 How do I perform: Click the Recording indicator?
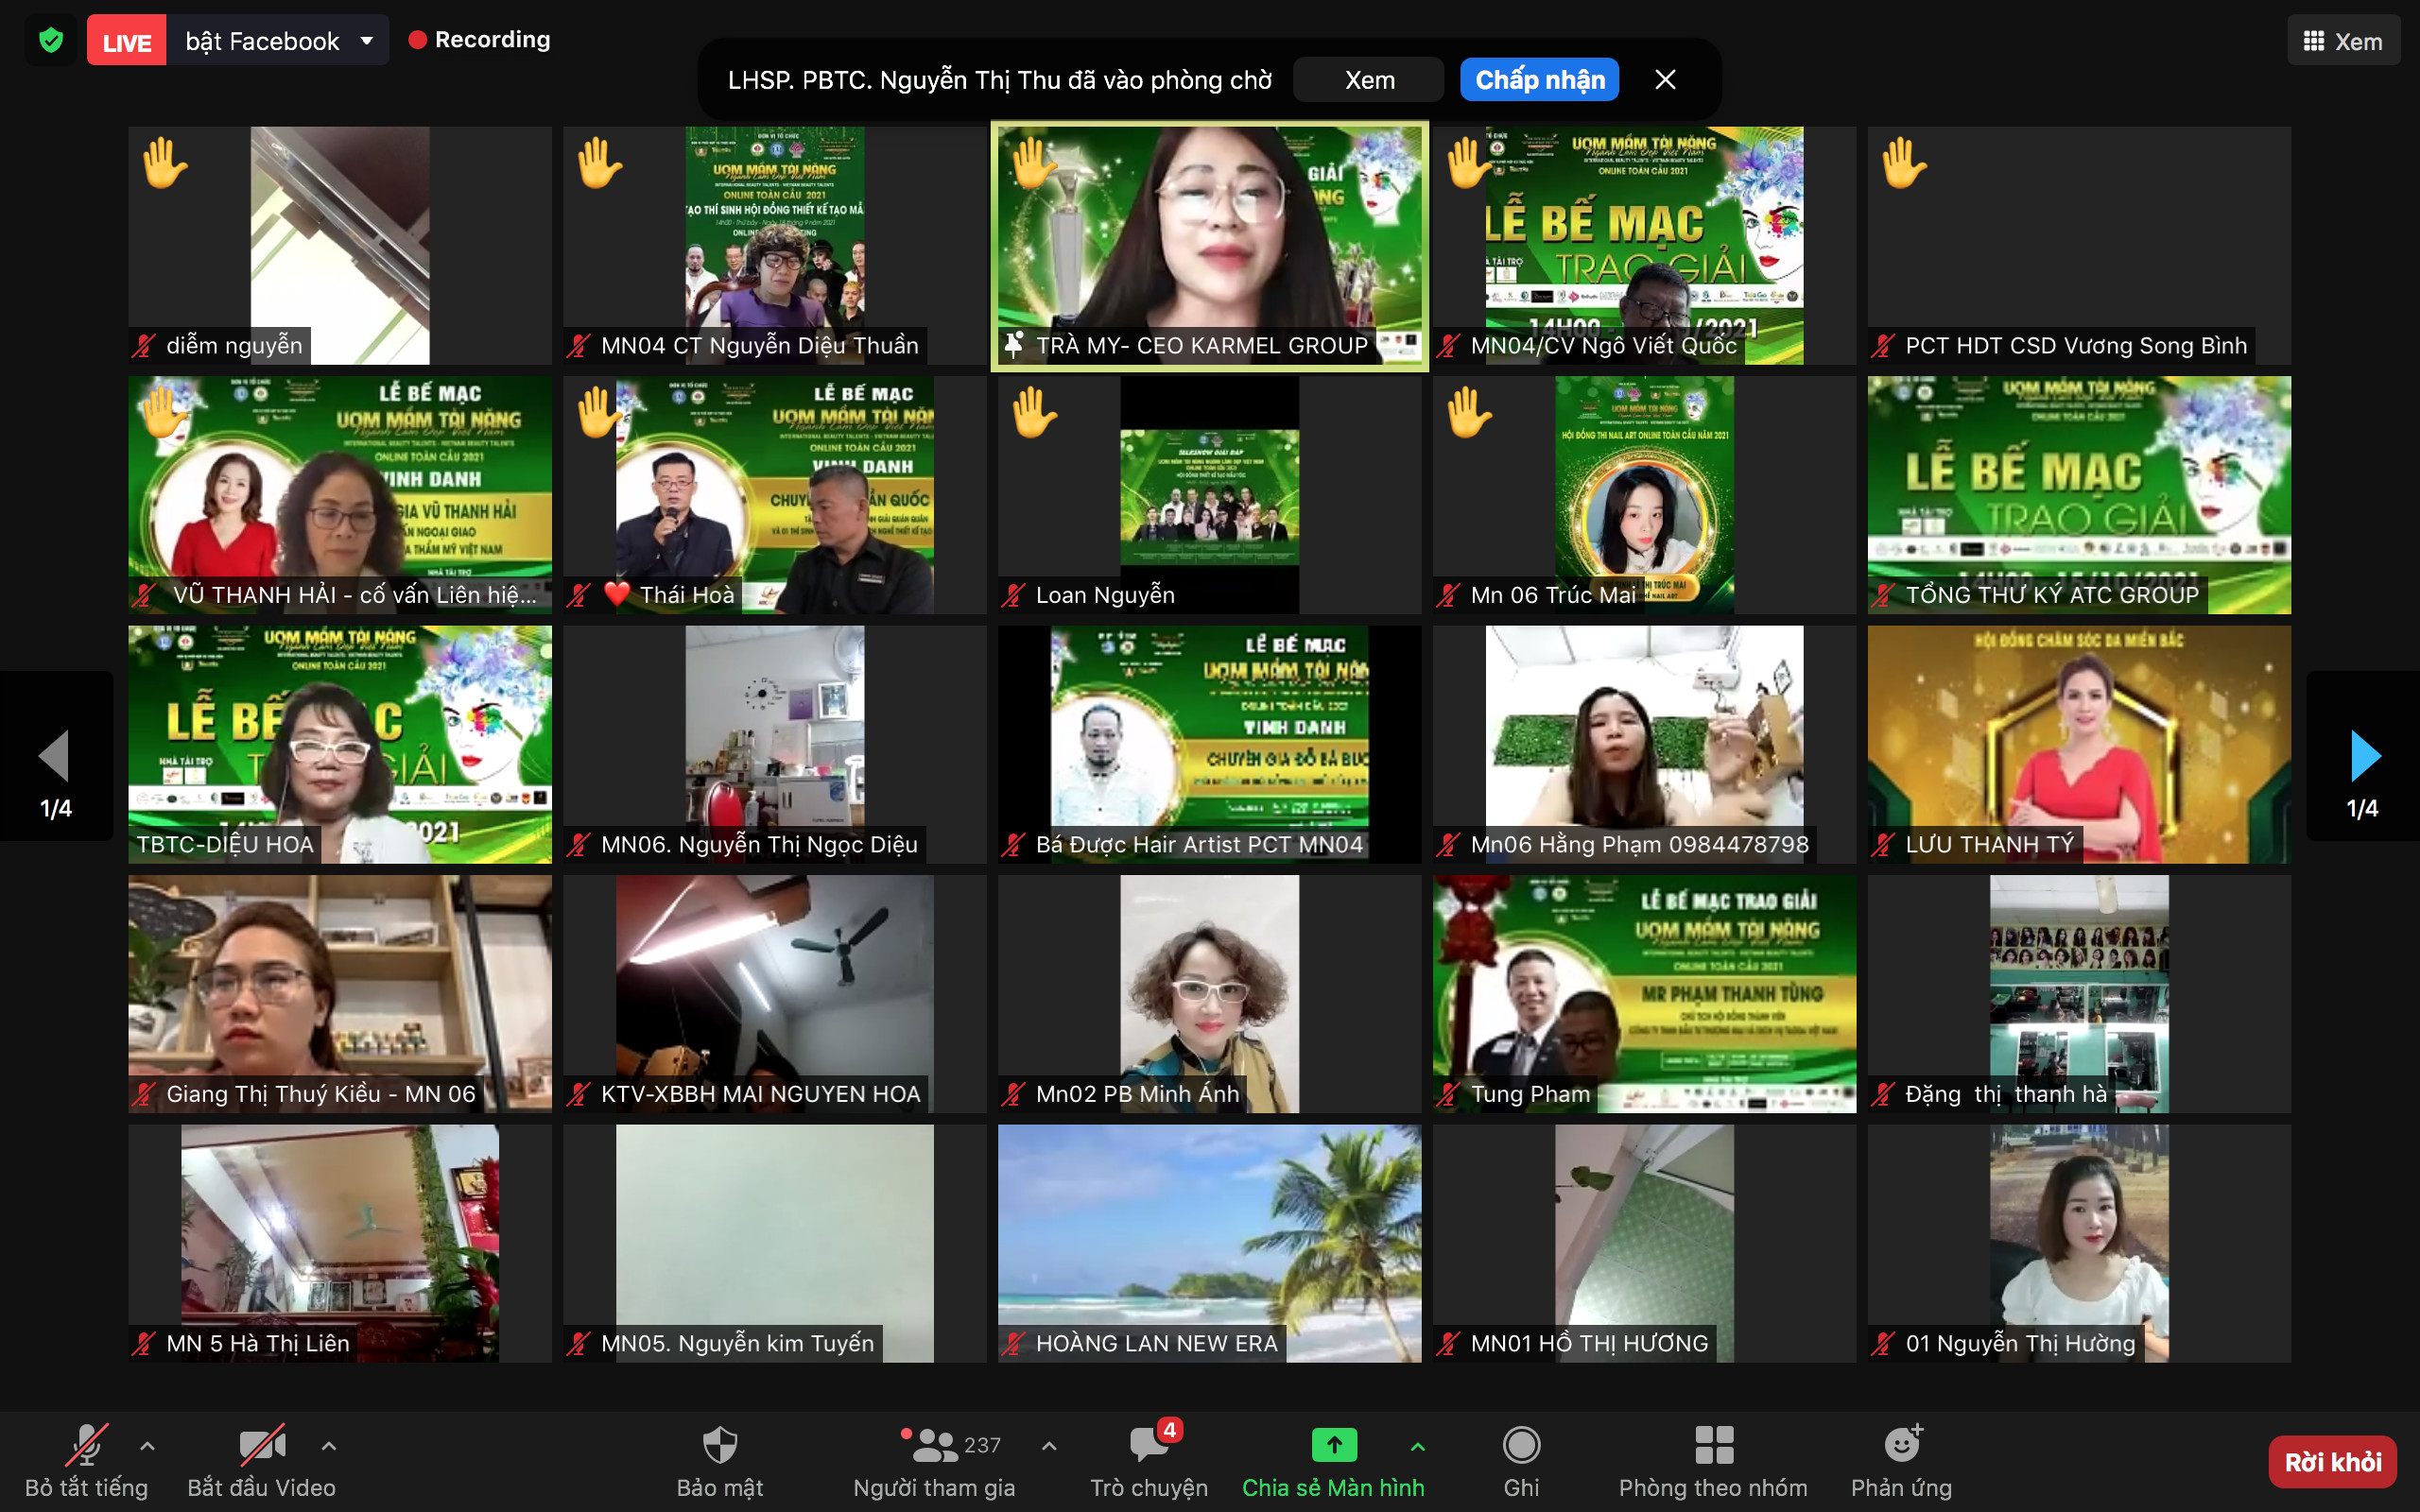click(x=480, y=40)
